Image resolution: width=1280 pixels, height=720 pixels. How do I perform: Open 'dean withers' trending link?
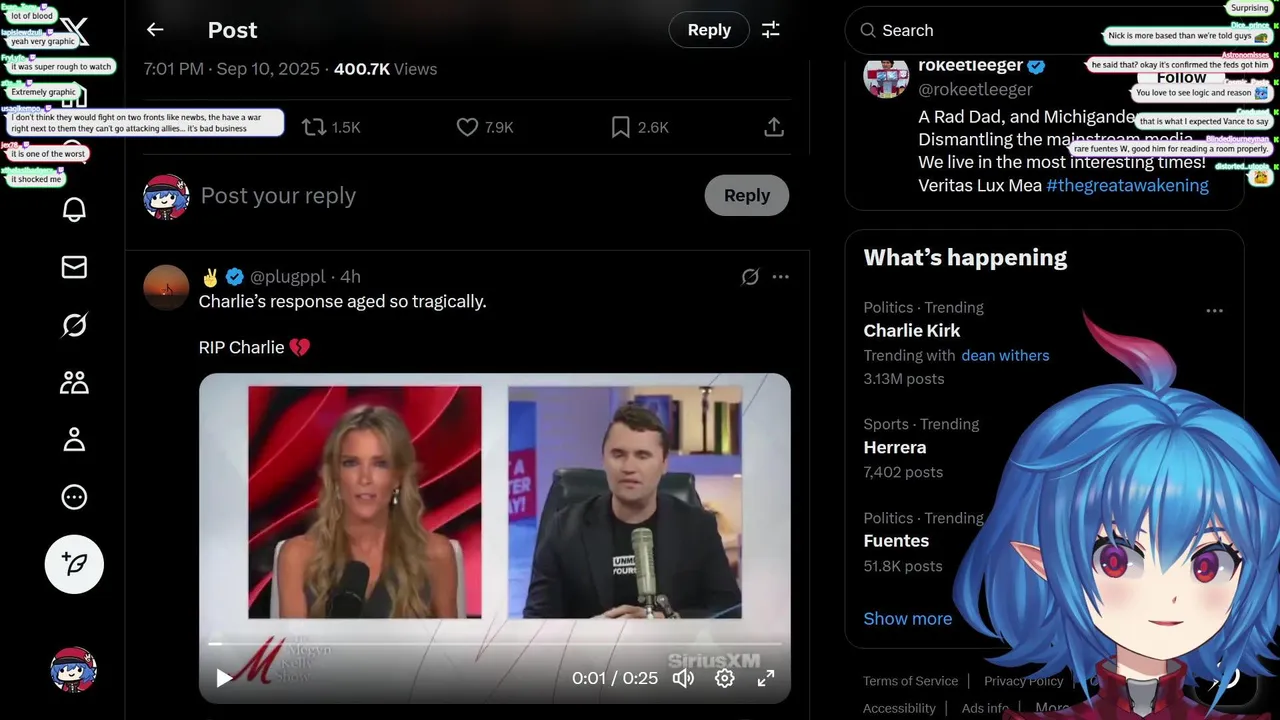click(1005, 355)
